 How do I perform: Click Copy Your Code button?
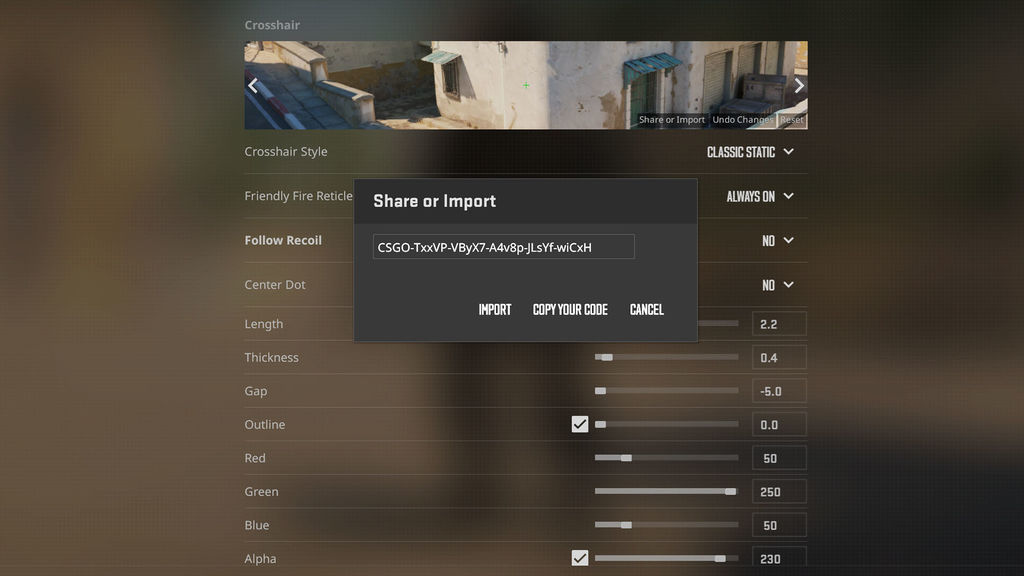tap(570, 310)
